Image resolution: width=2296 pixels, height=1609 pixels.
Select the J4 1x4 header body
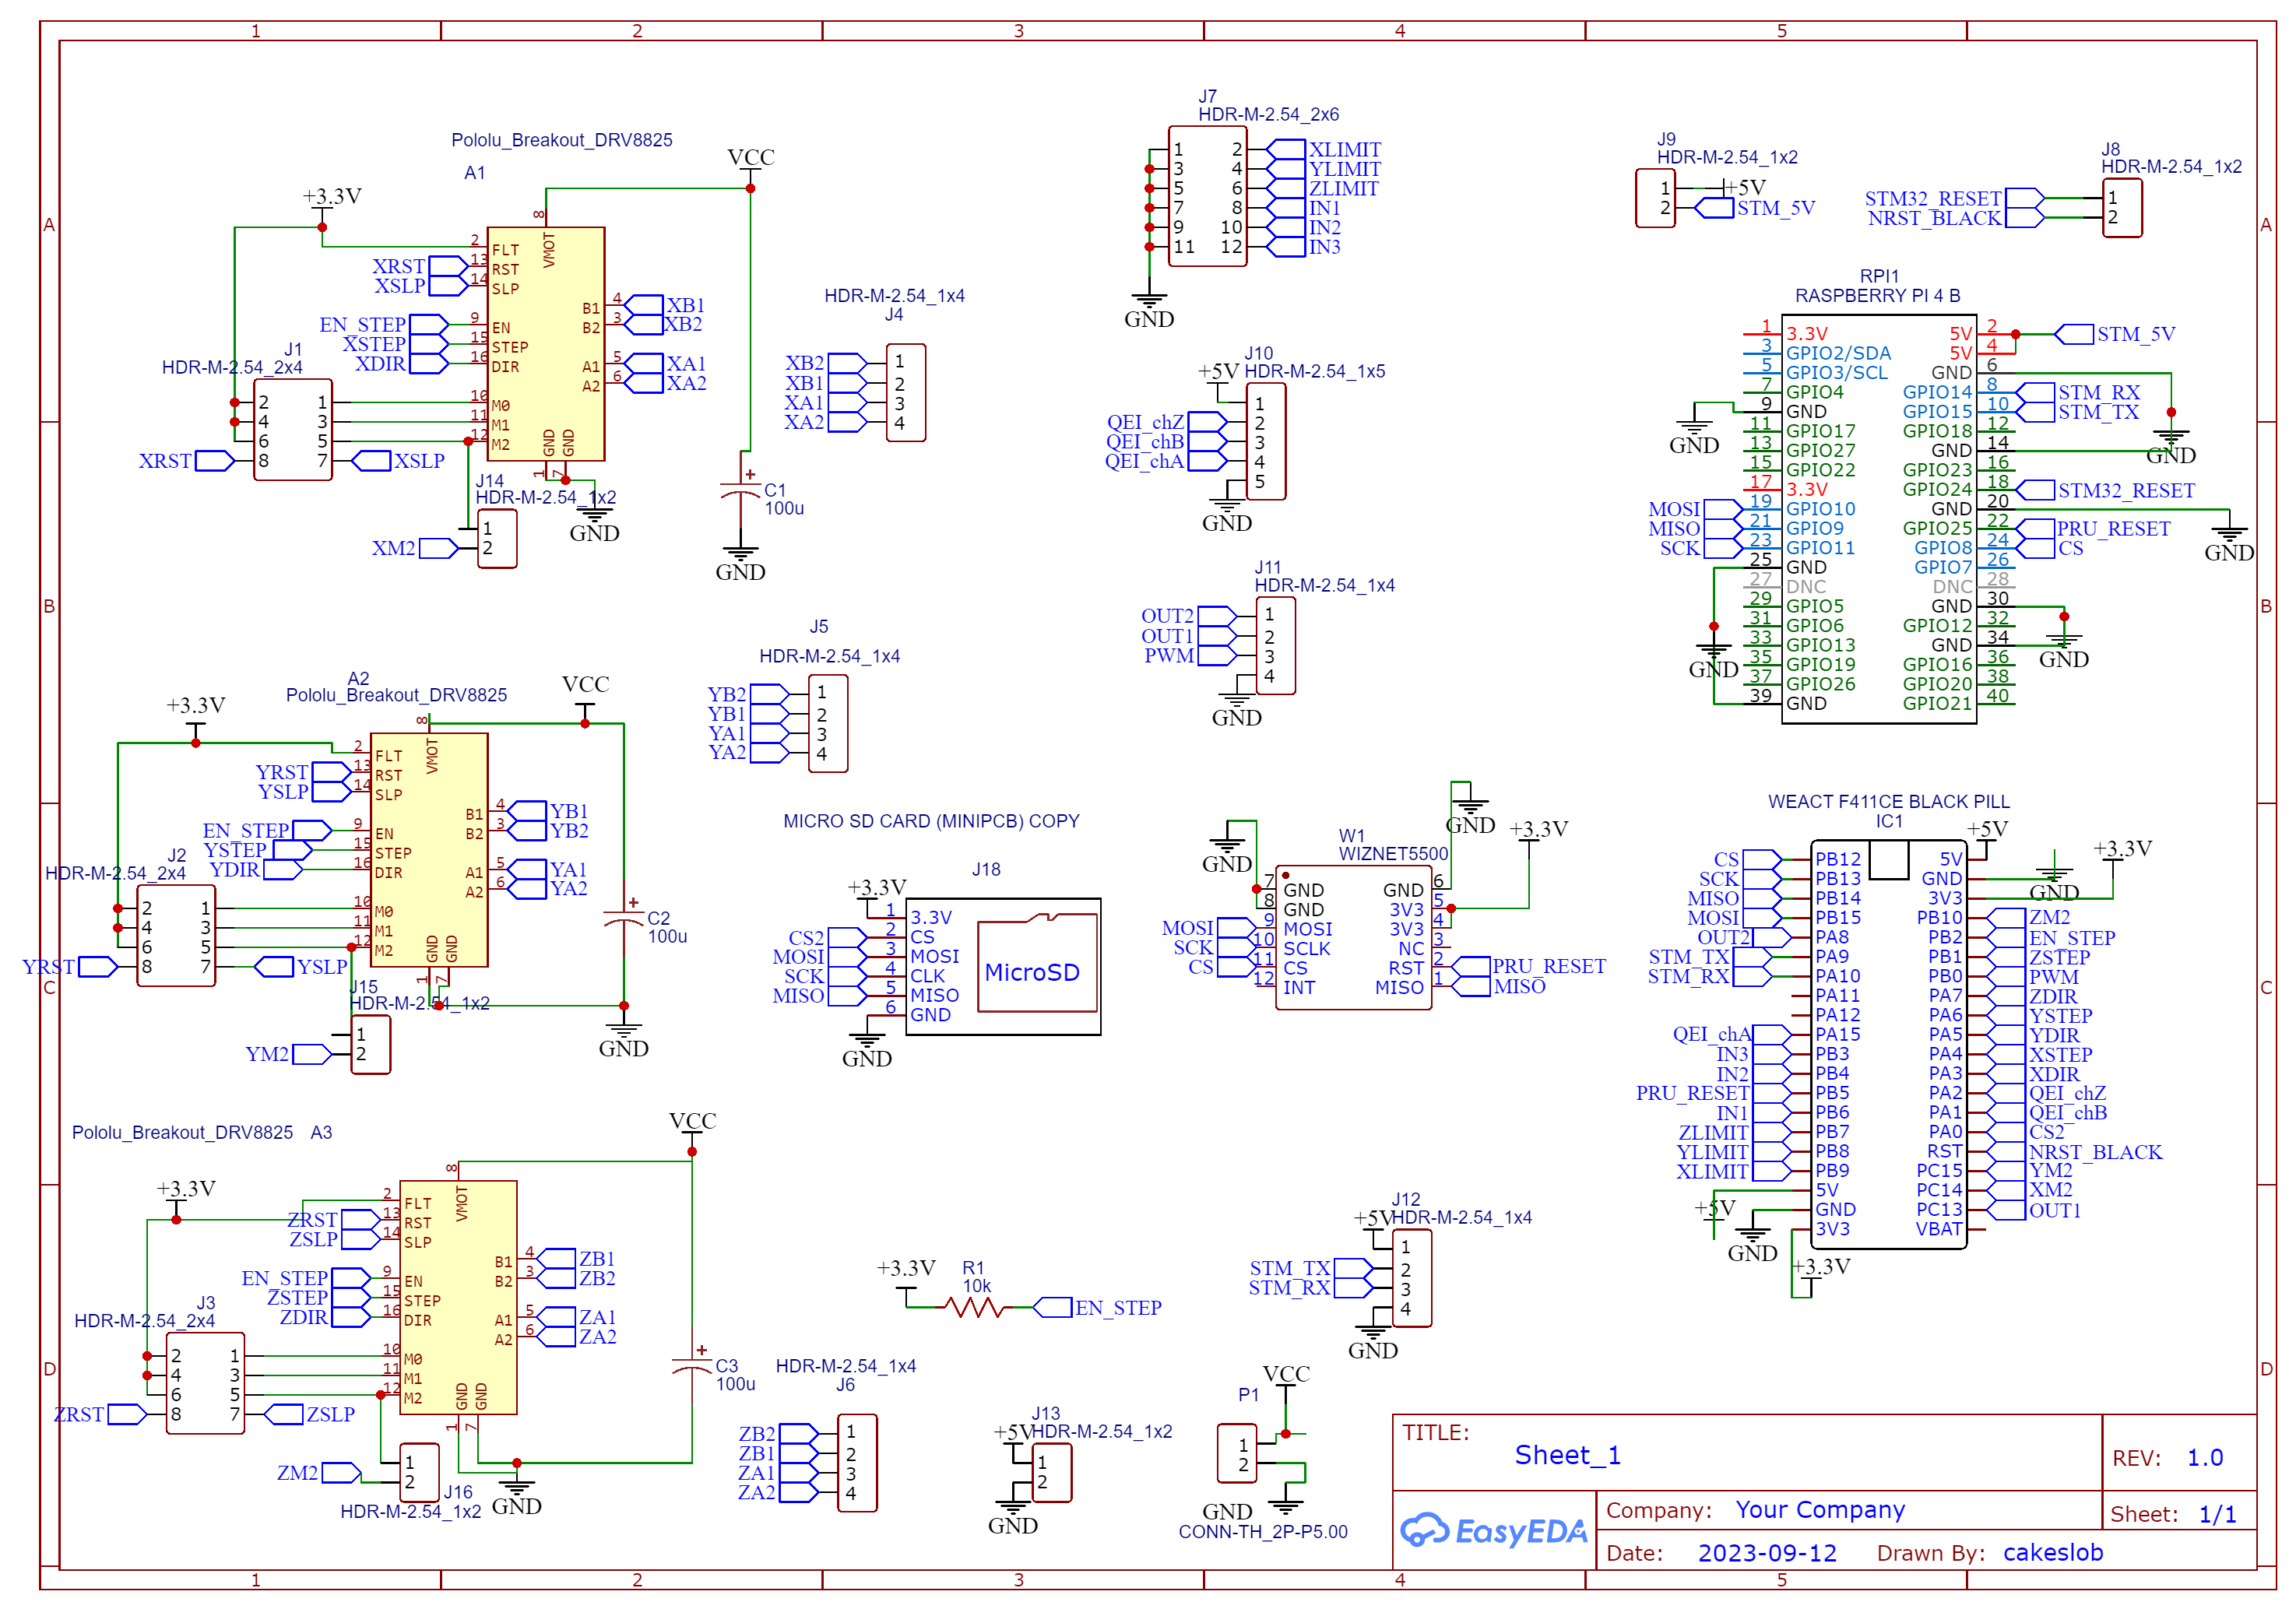point(906,392)
